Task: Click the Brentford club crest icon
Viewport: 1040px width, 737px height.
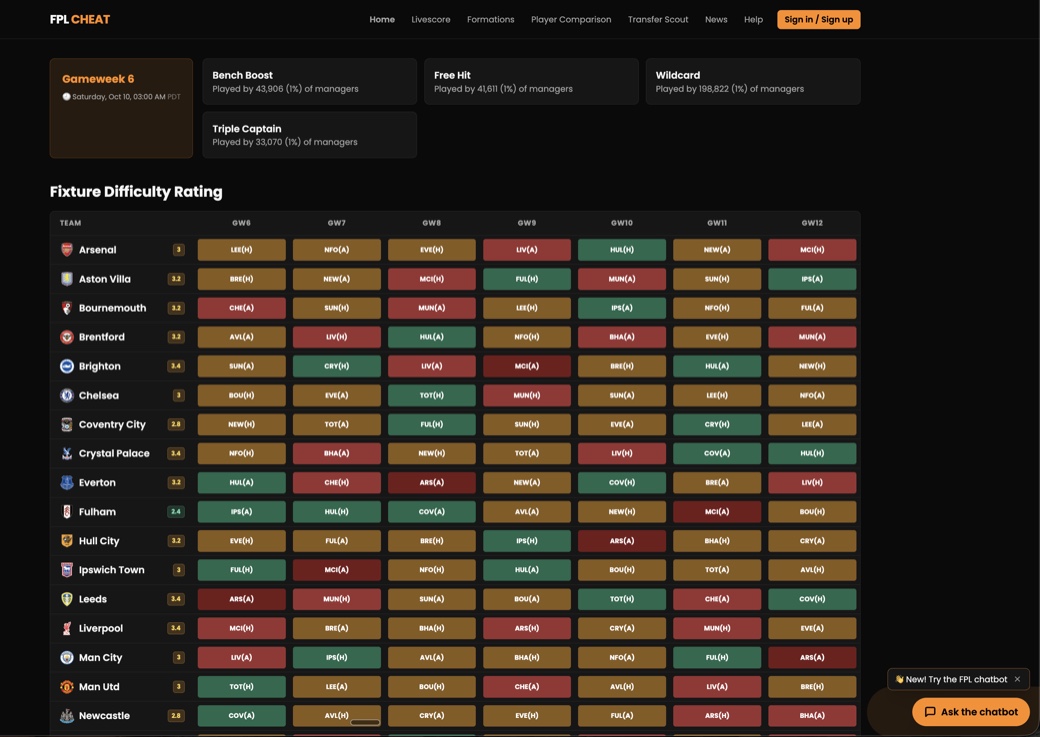Action: pos(67,337)
